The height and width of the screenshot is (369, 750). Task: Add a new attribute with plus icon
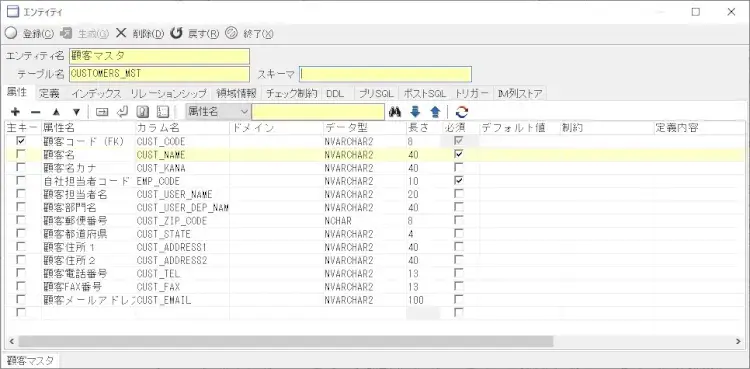point(15,112)
